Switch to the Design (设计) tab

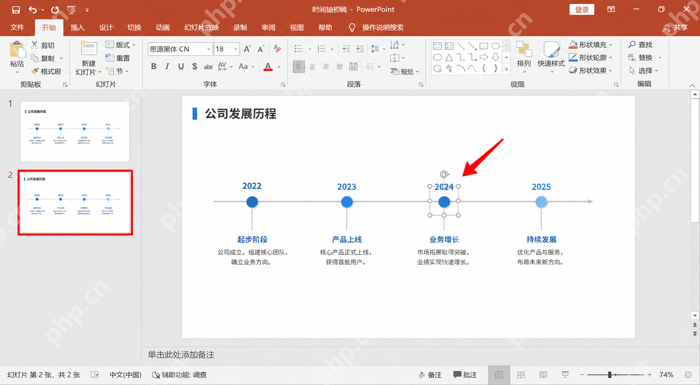(x=106, y=28)
